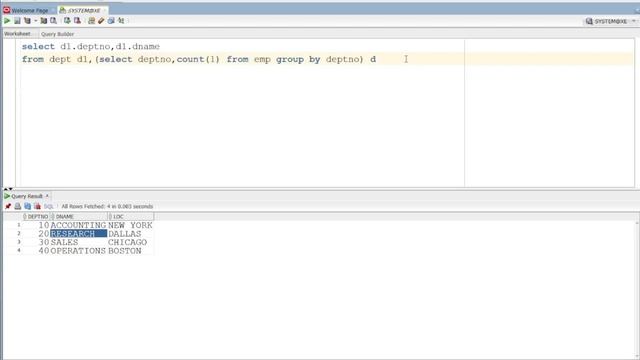This screenshot has height=360, width=640.
Task: Select the DALLAS cell
Action: [x=131, y=234]
